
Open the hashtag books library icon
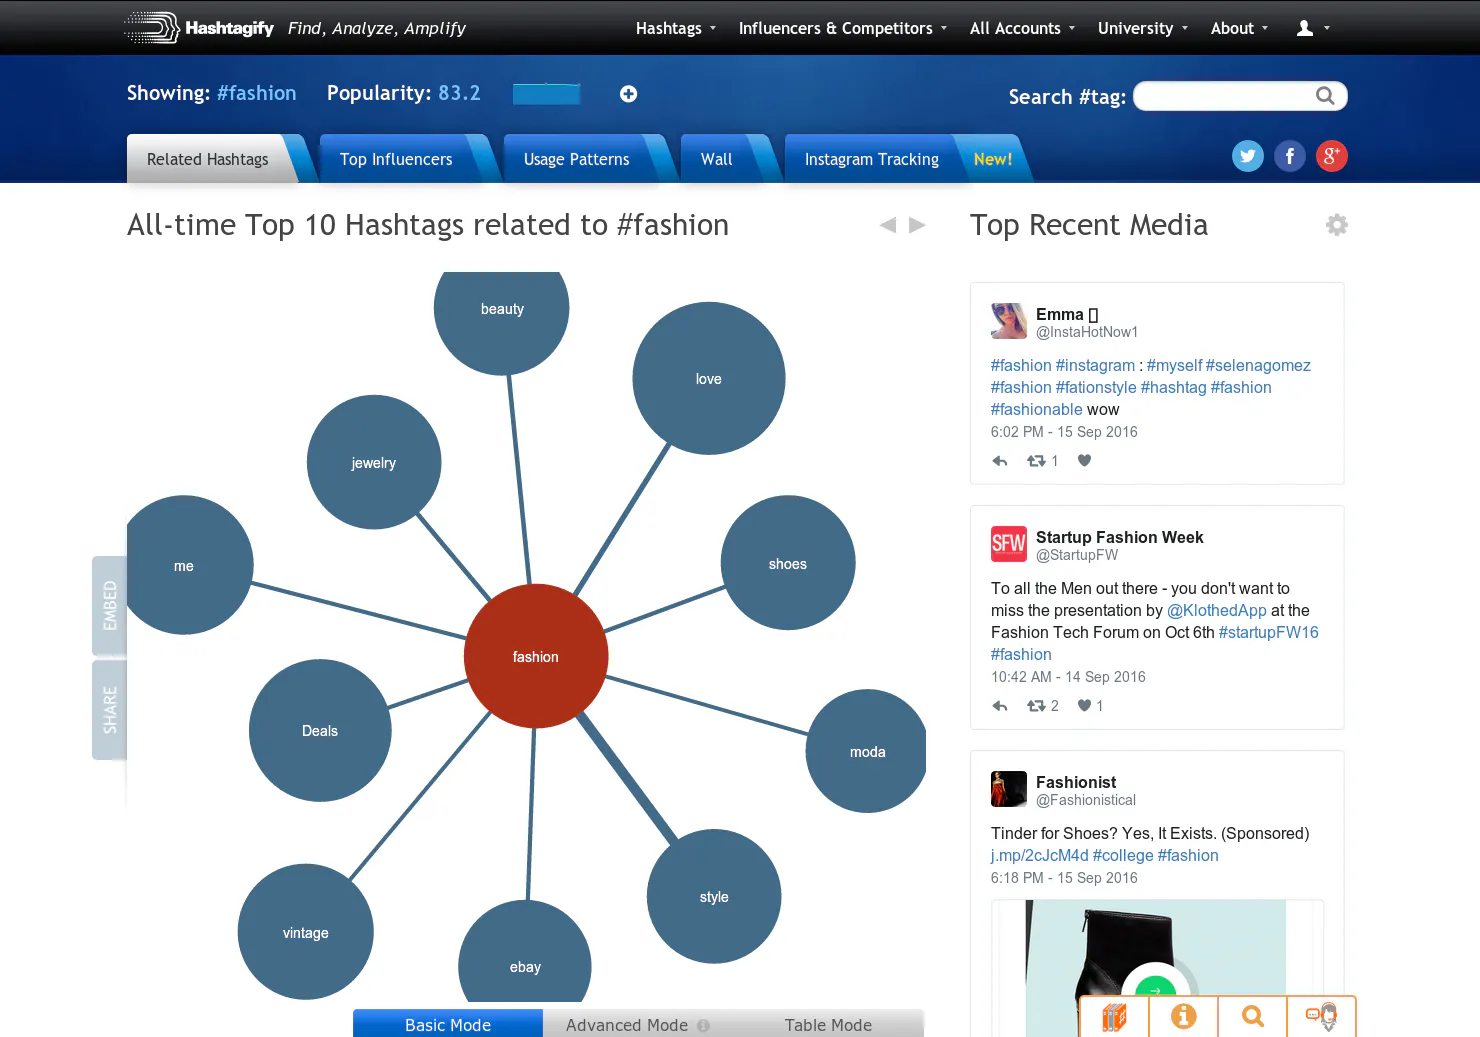pyautogui.click(x=1114, y=1017)
